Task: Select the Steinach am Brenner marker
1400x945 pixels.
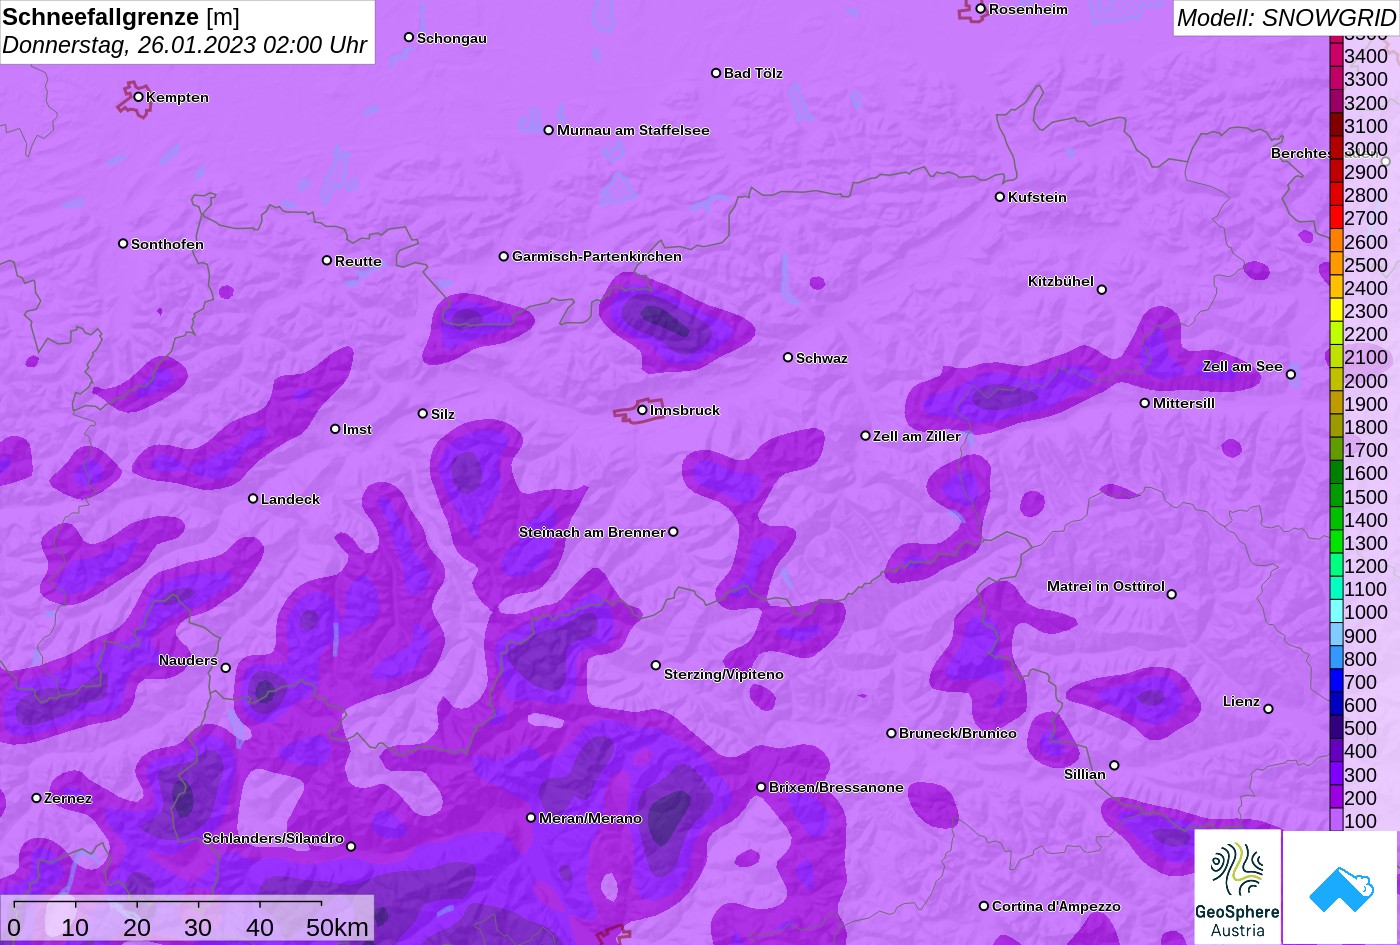Action: pos(673,532)
